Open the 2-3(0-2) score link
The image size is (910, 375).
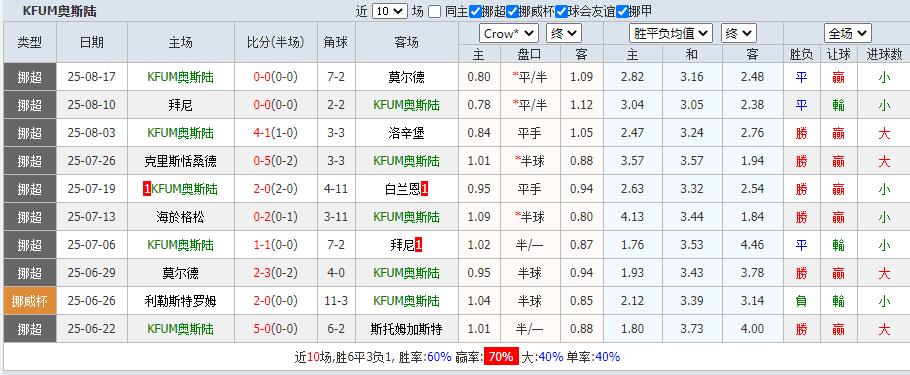276,273
